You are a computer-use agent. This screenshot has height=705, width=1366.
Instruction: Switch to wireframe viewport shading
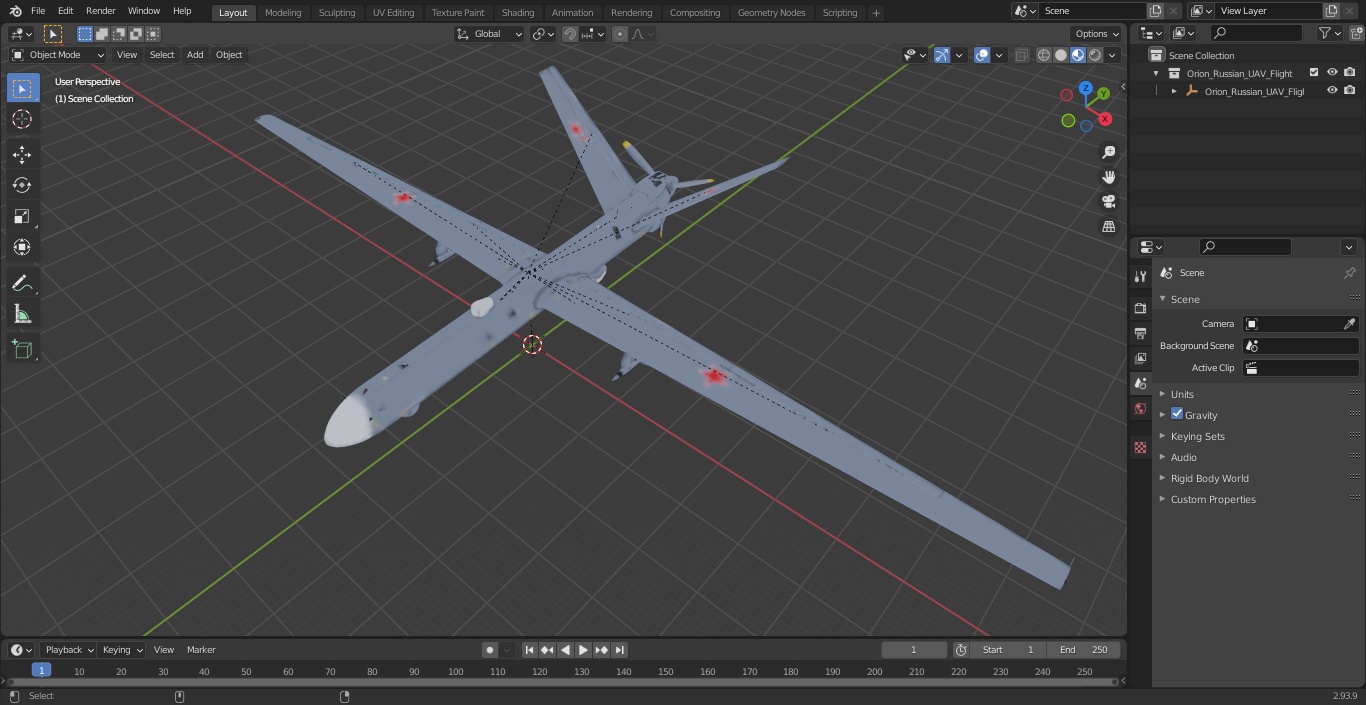pos(1044,55)
